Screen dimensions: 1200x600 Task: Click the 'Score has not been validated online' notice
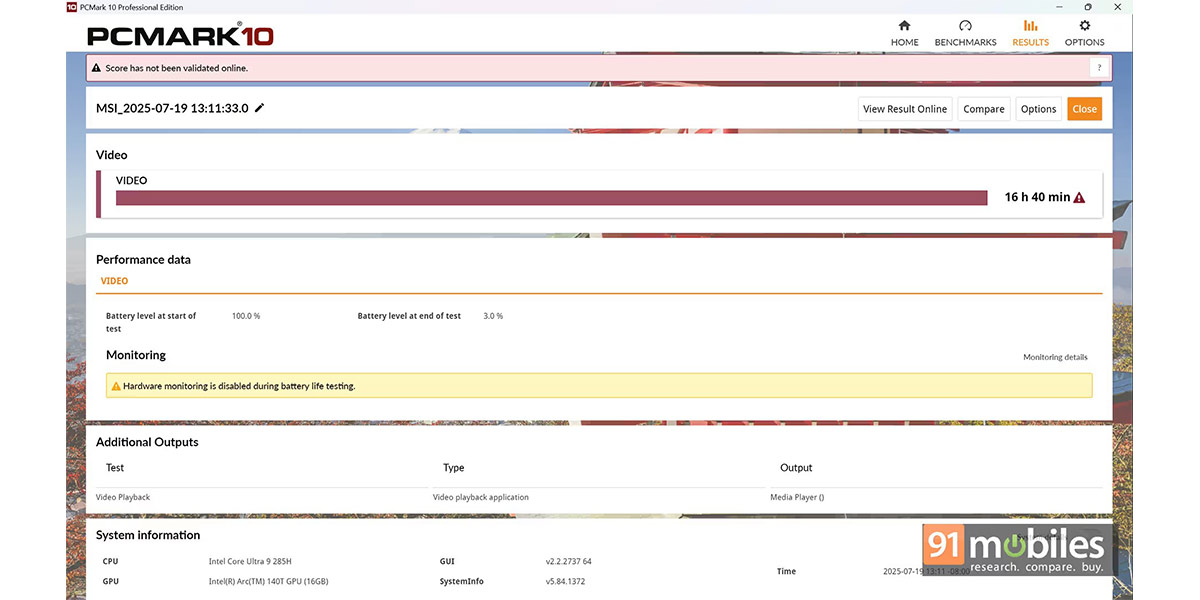pos(177,68)
